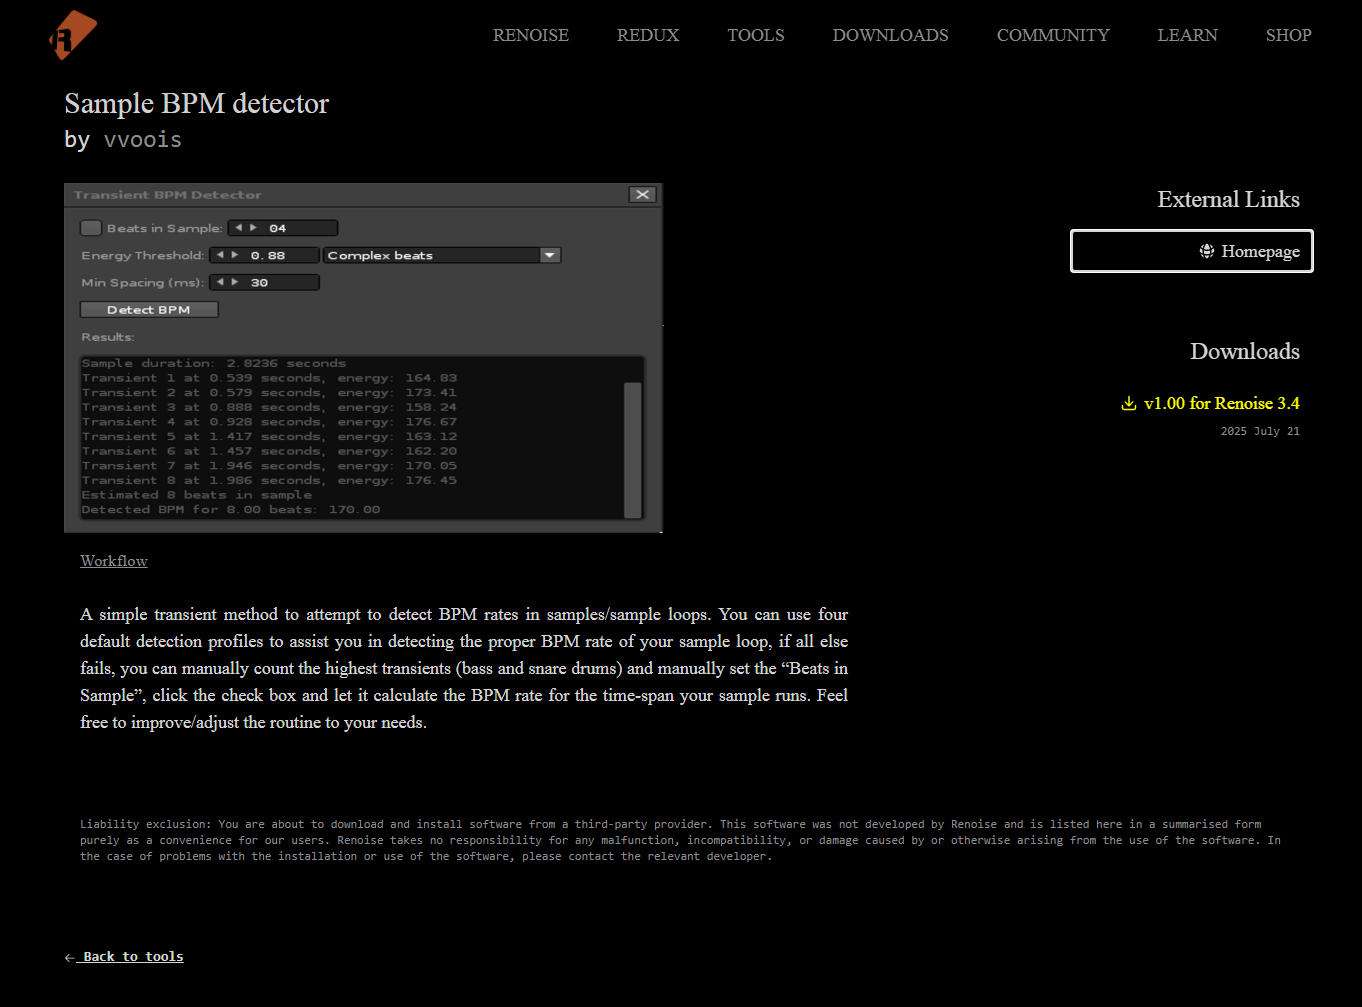Open the Workflow link
The width and height of the screenshot is (1362, 1007).
pos(114,561)
